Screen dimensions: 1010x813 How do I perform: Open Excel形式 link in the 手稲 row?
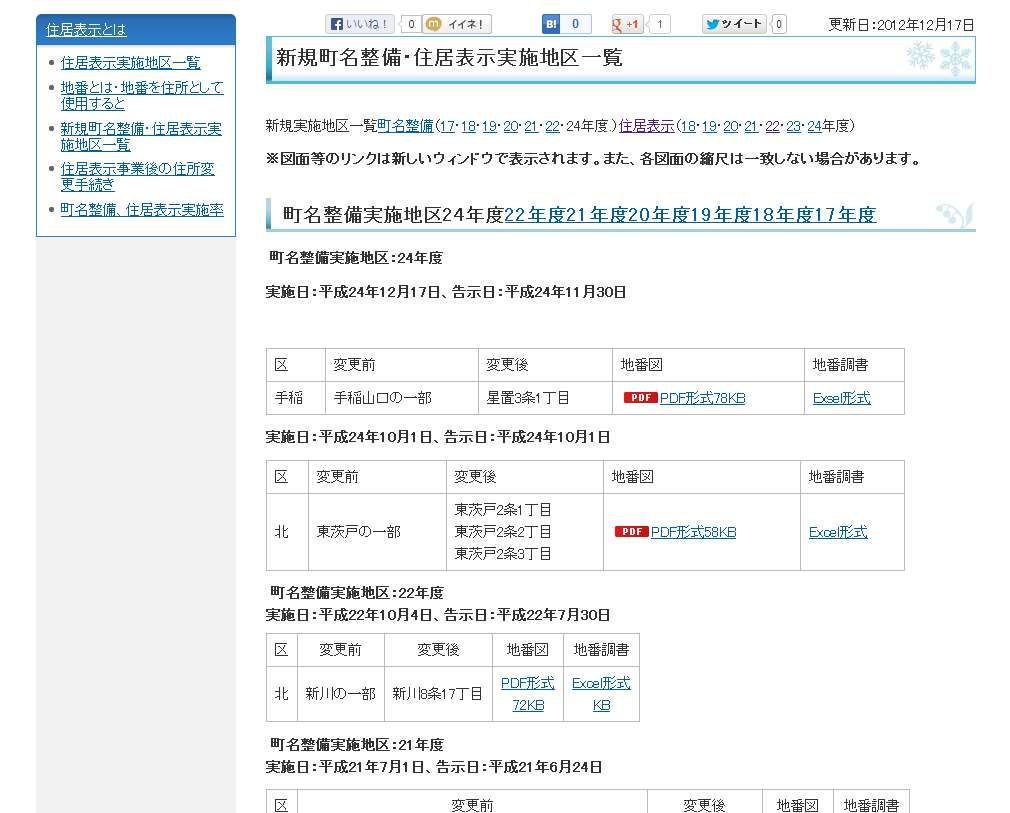click(841, 398)
